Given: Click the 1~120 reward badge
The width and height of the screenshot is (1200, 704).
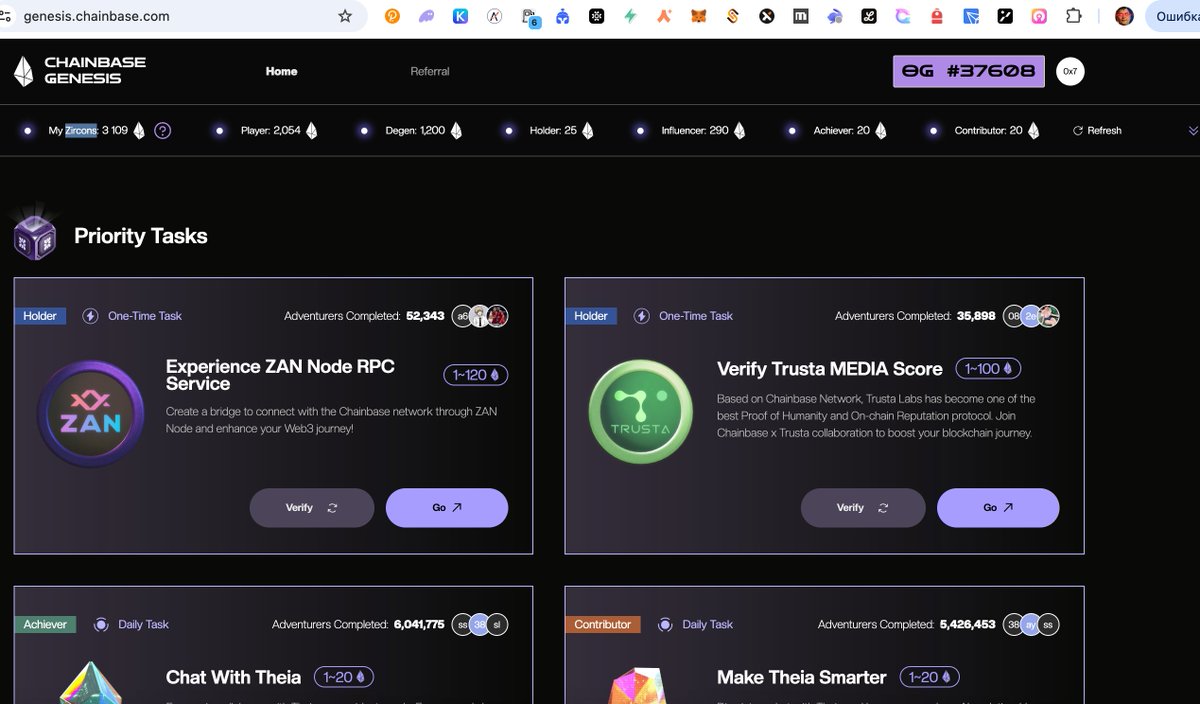Looking at the screenshot, I should (476, 375).
